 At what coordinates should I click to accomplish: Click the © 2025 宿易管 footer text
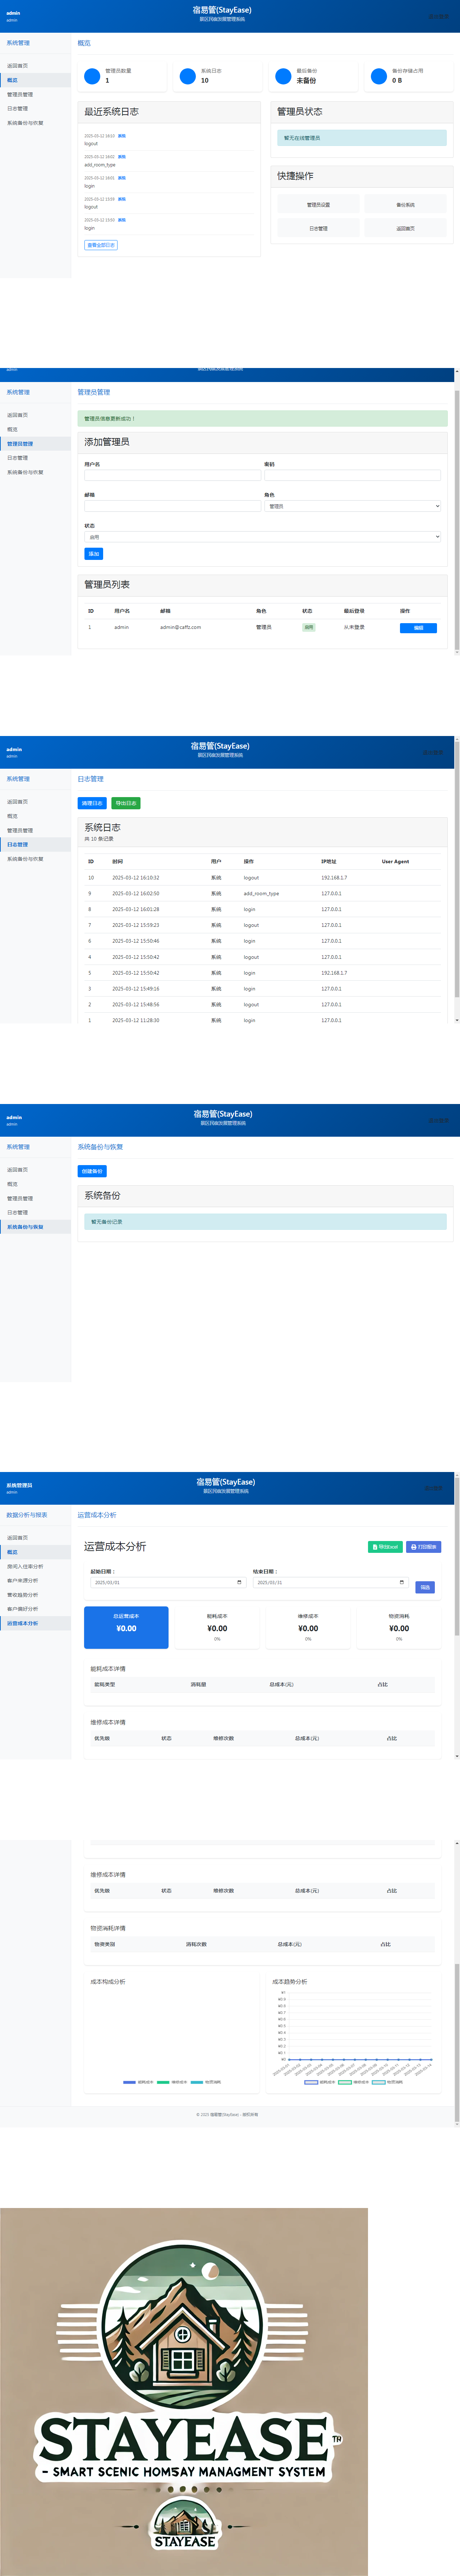pos(227,2115)
